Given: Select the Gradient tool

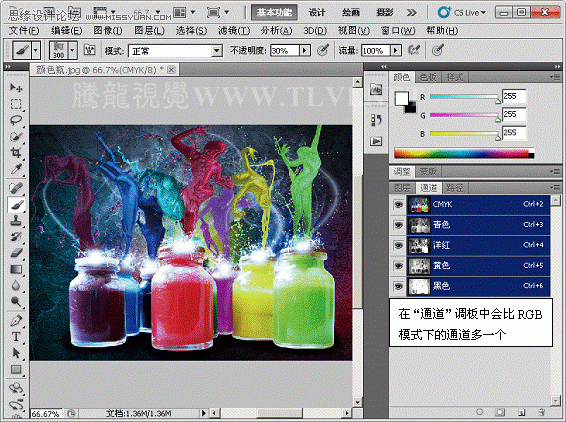Looking at the screenshot, I should pos(16,269).
